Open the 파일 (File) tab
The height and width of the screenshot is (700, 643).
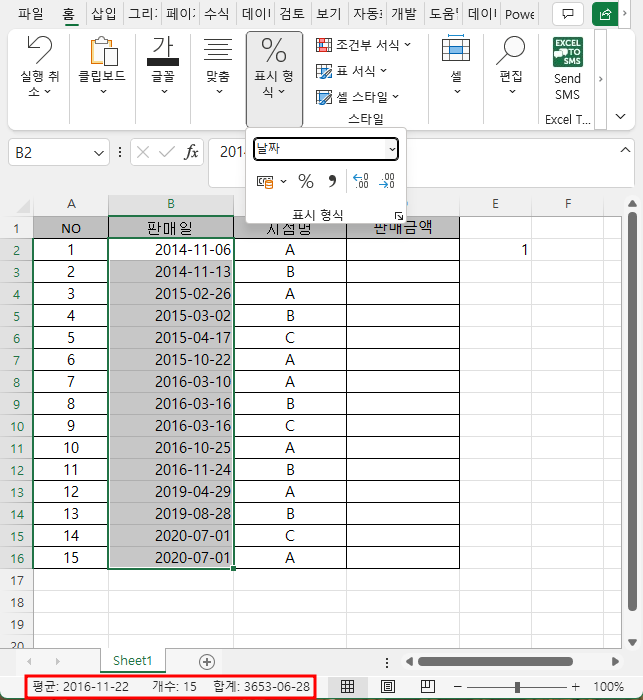[x=30, y=14]
